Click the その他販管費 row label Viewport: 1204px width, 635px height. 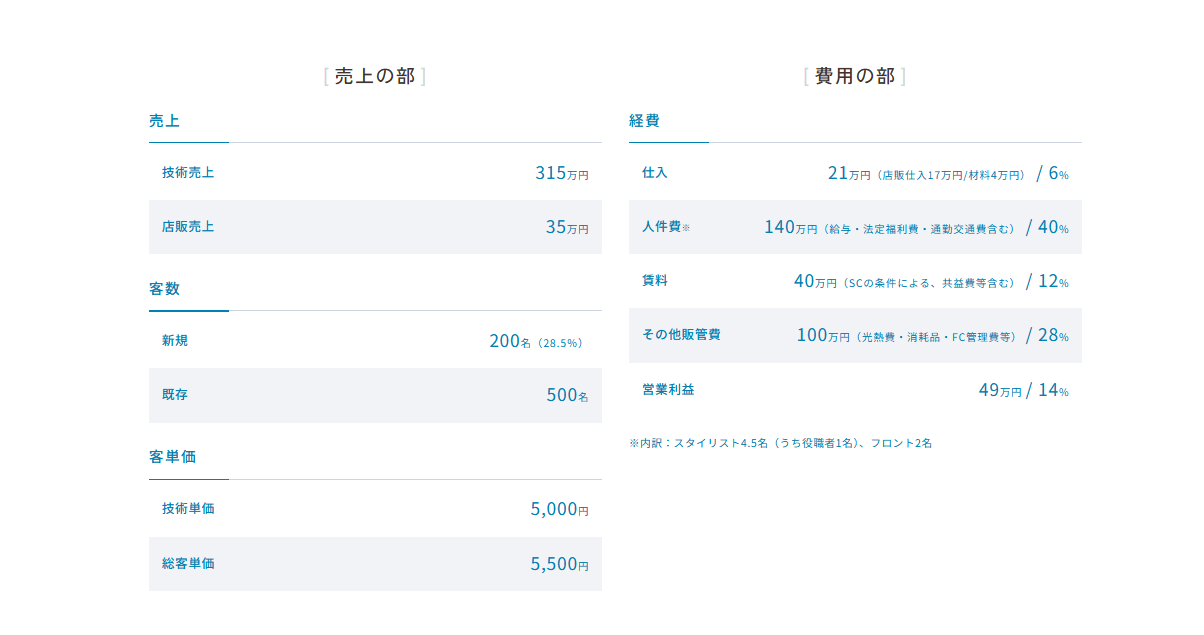681,335
